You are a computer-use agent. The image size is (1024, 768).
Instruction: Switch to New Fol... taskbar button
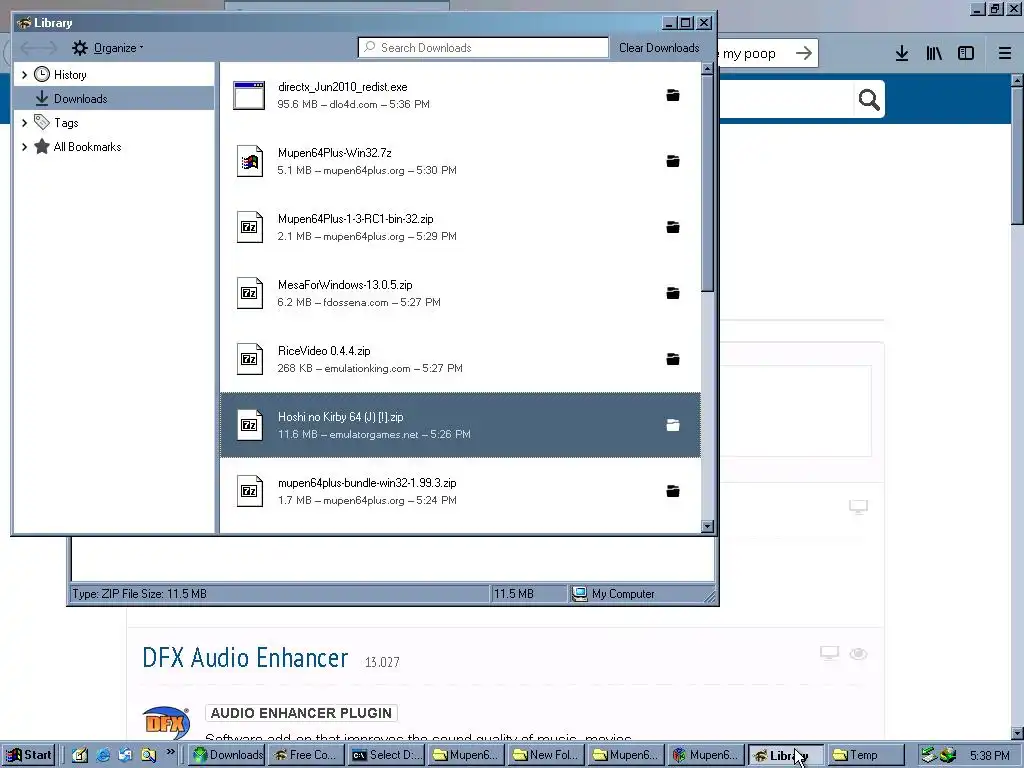coord(547,755)
